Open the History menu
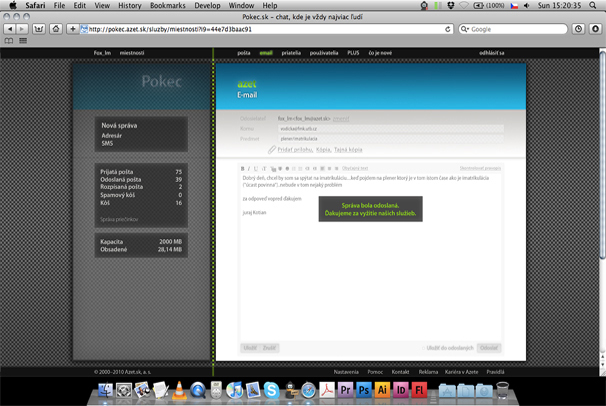Image resolution: width=606 pixels, height=406 pixels. coord(129,5)
